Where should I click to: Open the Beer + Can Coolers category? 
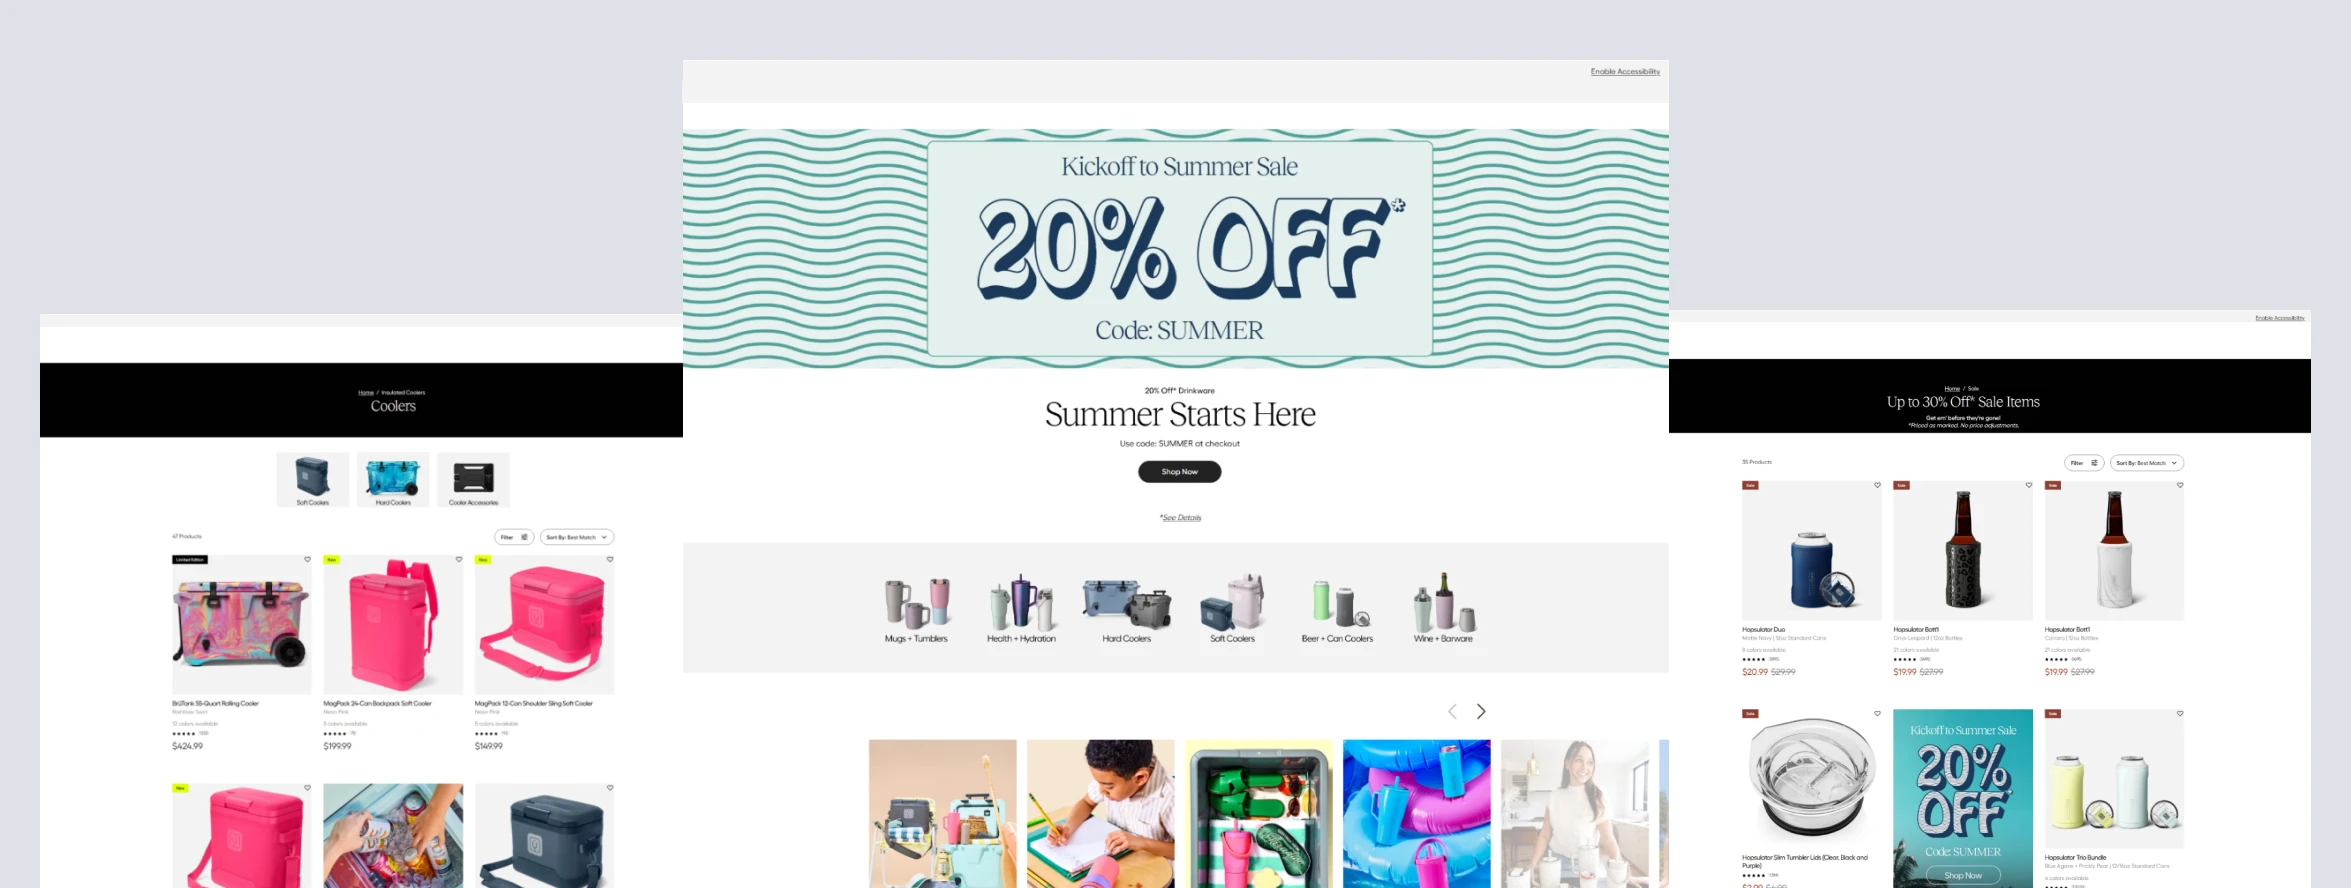tap(1337, 610)
